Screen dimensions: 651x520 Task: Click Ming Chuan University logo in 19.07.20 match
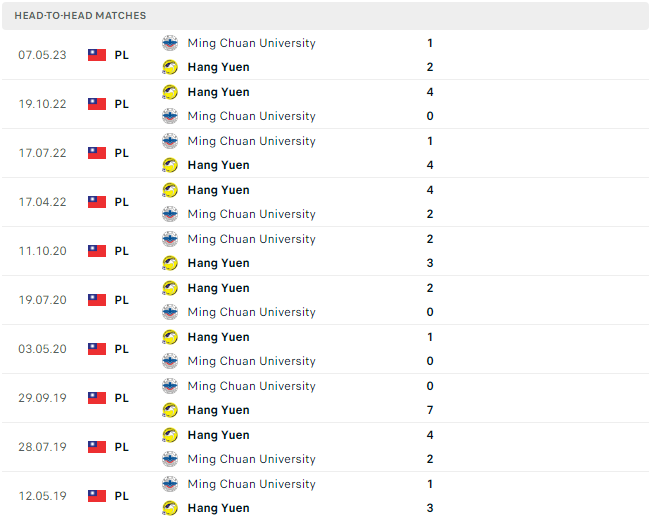point(170,312)
